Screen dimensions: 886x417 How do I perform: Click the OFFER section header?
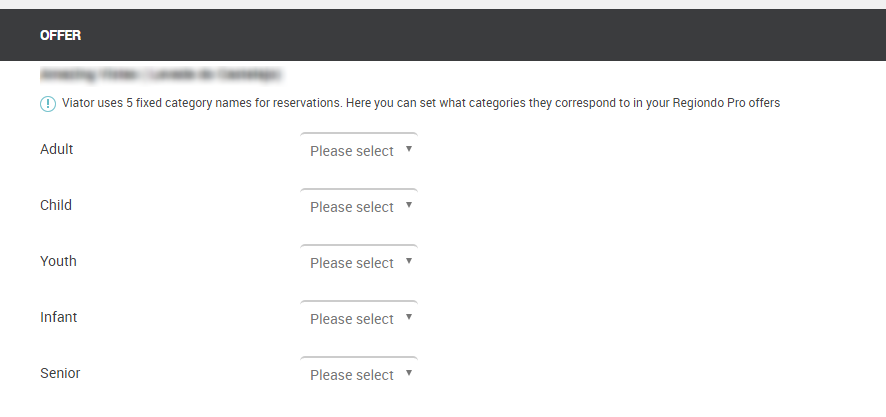[60, 35]
